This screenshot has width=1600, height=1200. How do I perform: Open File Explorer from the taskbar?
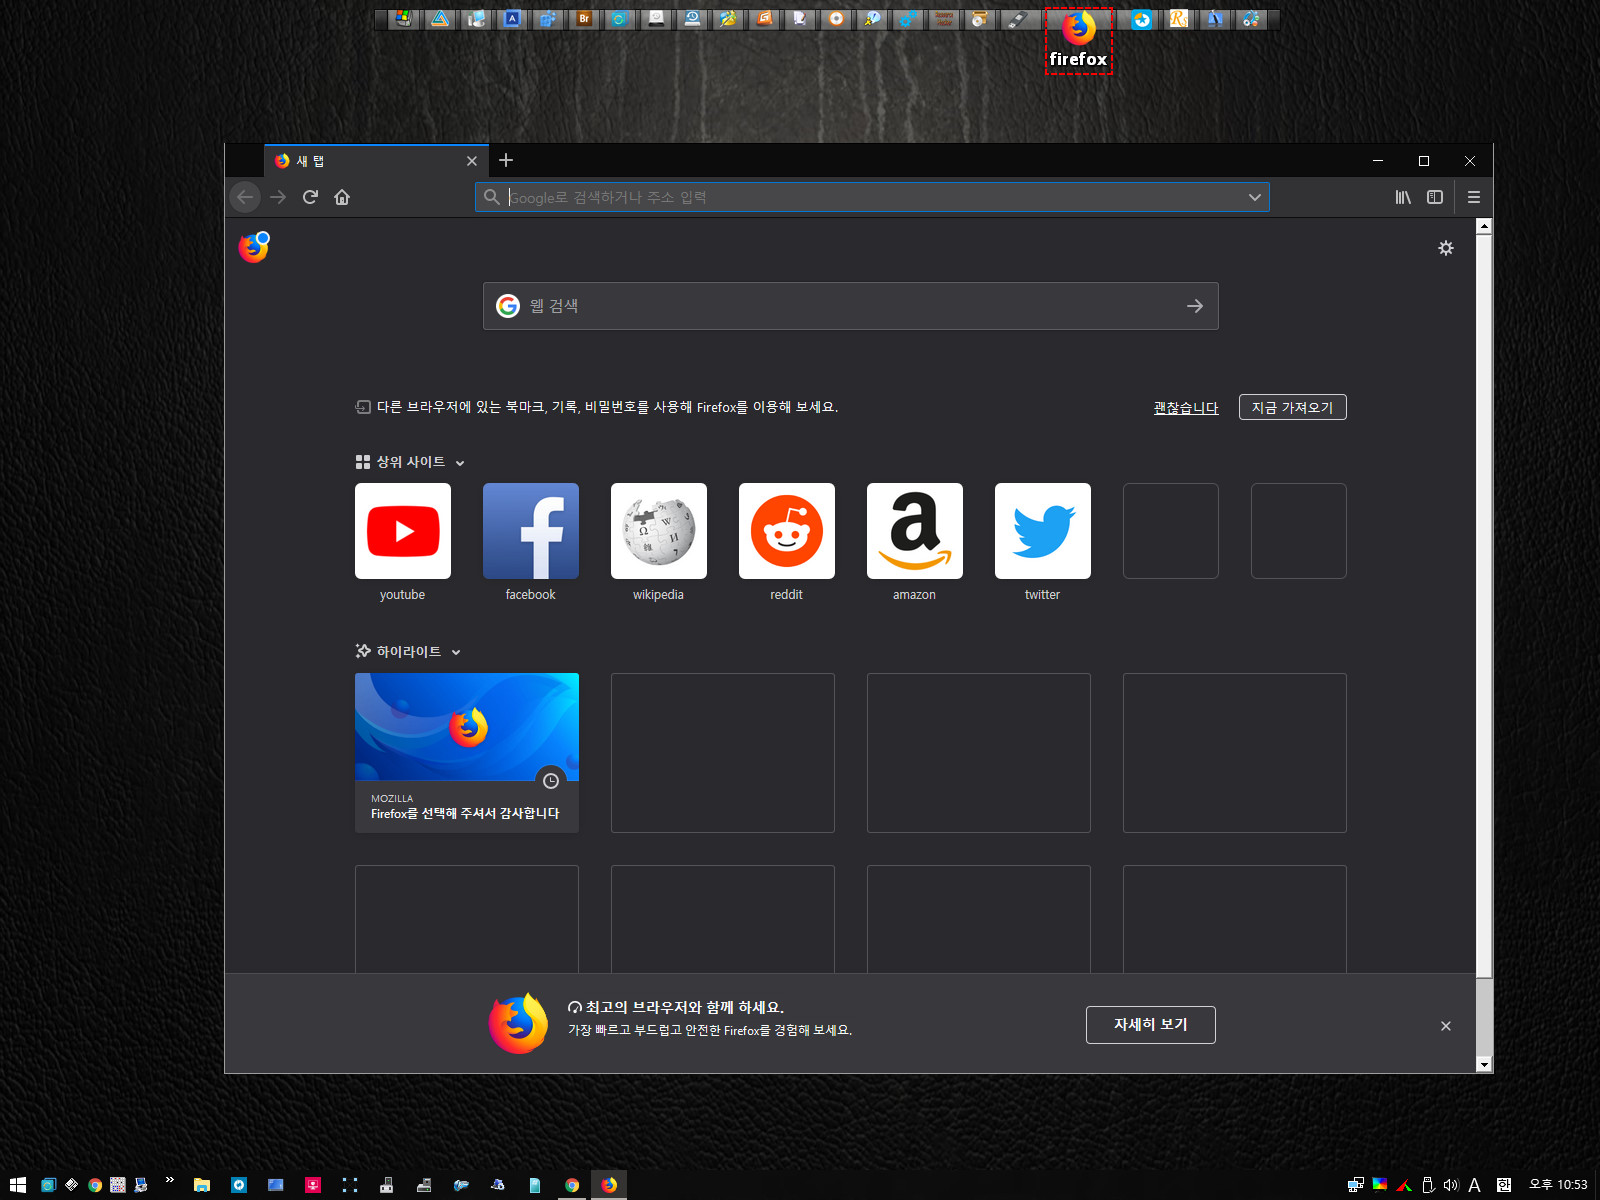tap(202, 1185)
